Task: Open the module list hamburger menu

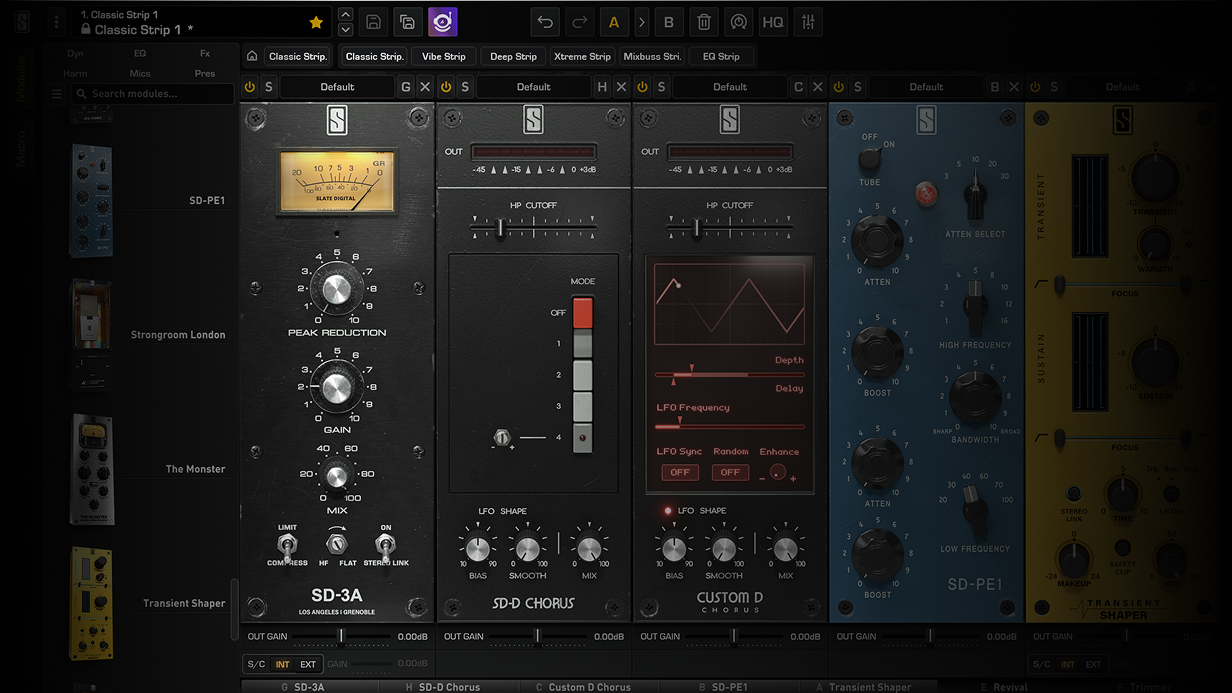Action: (57, 94)
